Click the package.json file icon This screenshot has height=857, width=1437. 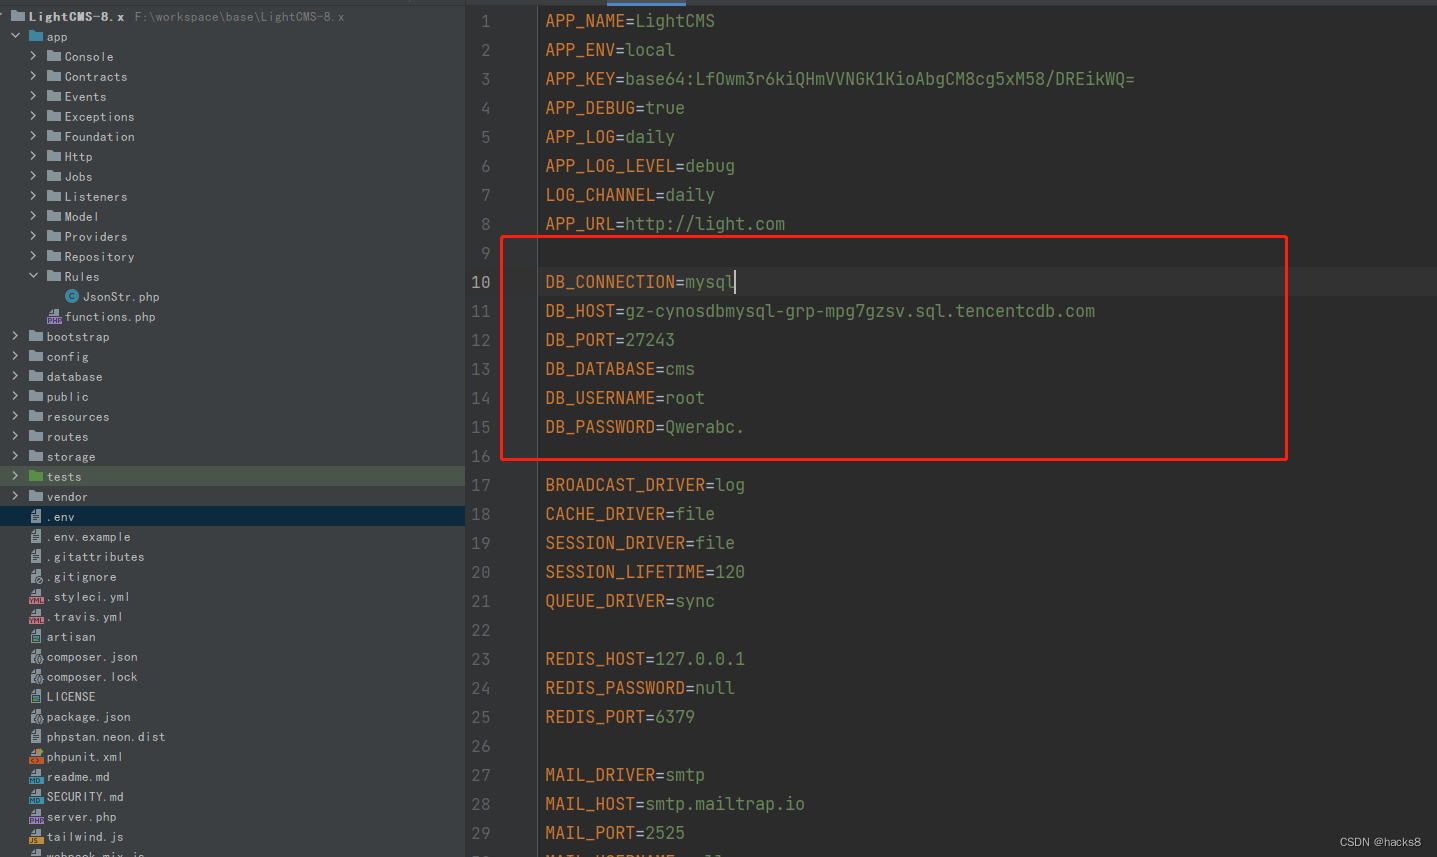(36, 716)
